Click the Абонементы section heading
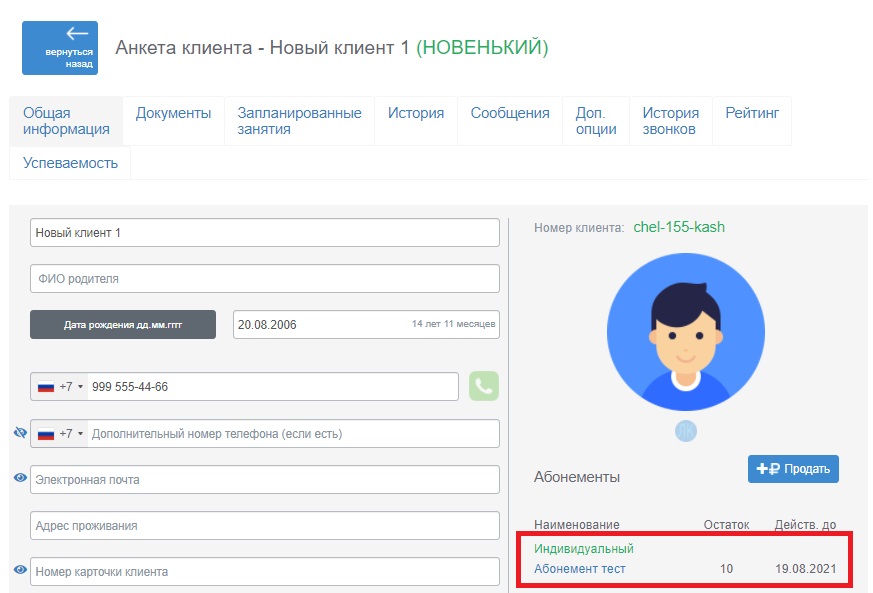Image resolution: width=873 pixels, height=593 pixels. click(x=577, y=477)
